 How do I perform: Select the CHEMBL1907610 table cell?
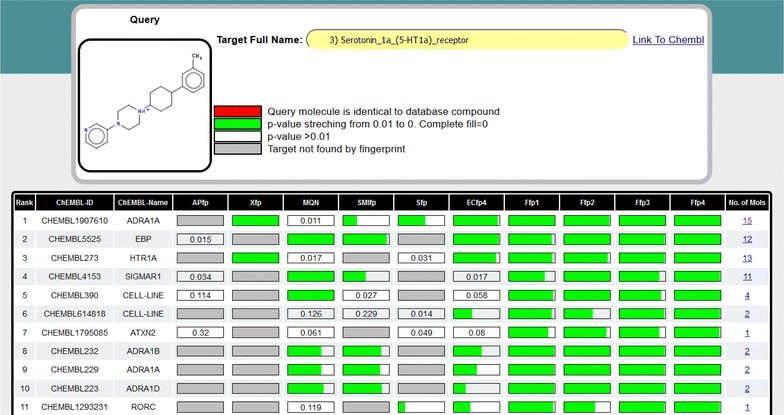tap(76, 220)
